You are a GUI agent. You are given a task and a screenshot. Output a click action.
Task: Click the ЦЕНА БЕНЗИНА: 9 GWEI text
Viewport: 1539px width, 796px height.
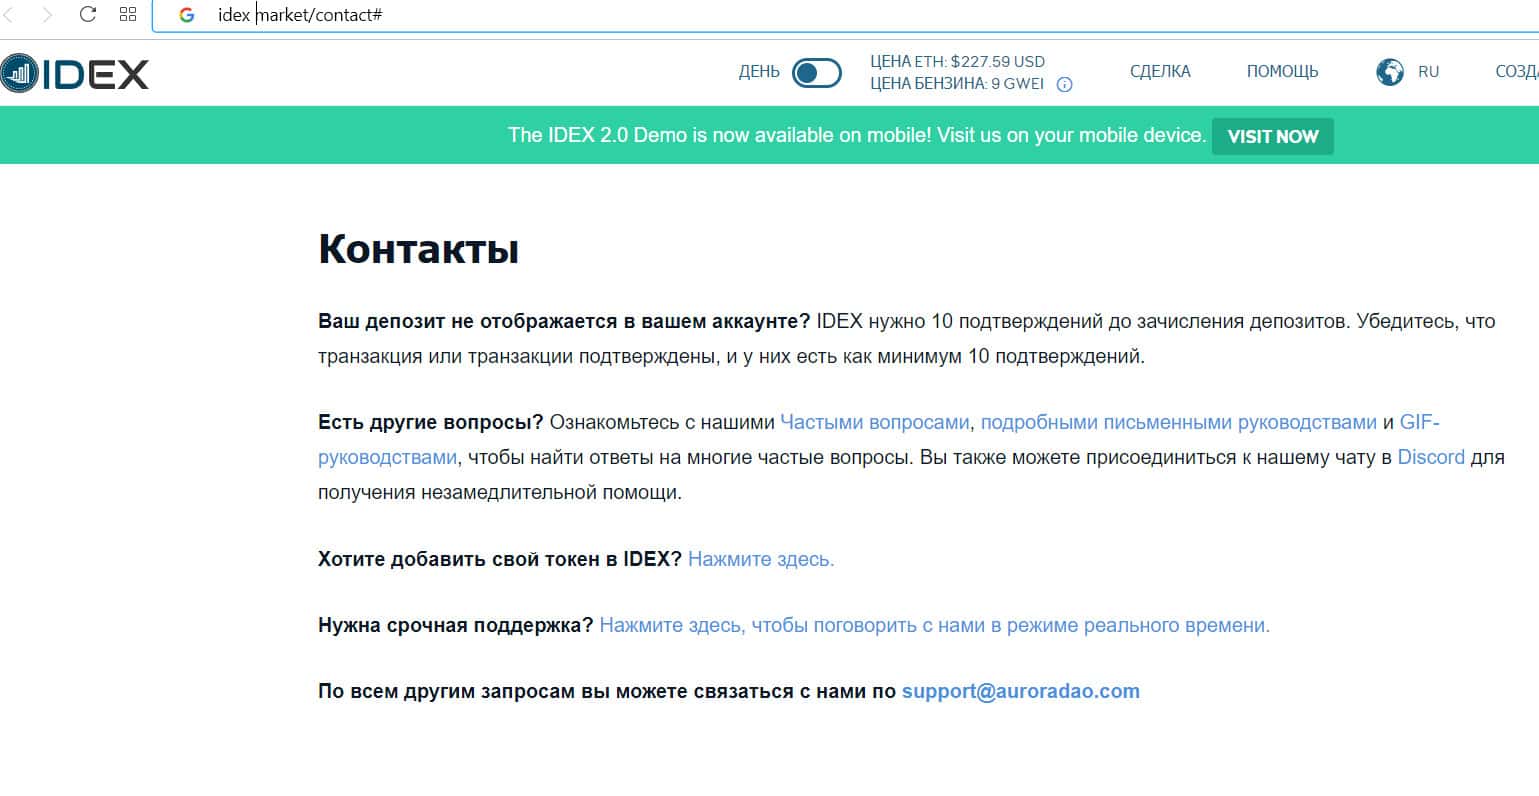(x=957, y=84)
